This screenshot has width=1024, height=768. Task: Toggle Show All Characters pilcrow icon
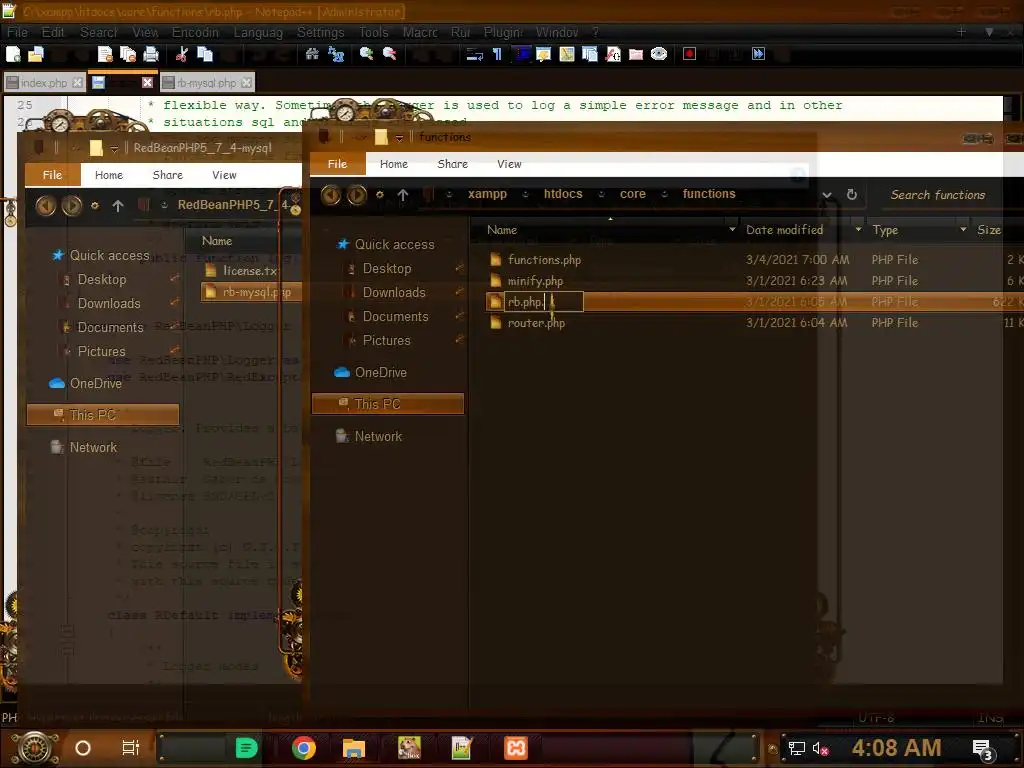pyautogui.click(x=497, y=54)
